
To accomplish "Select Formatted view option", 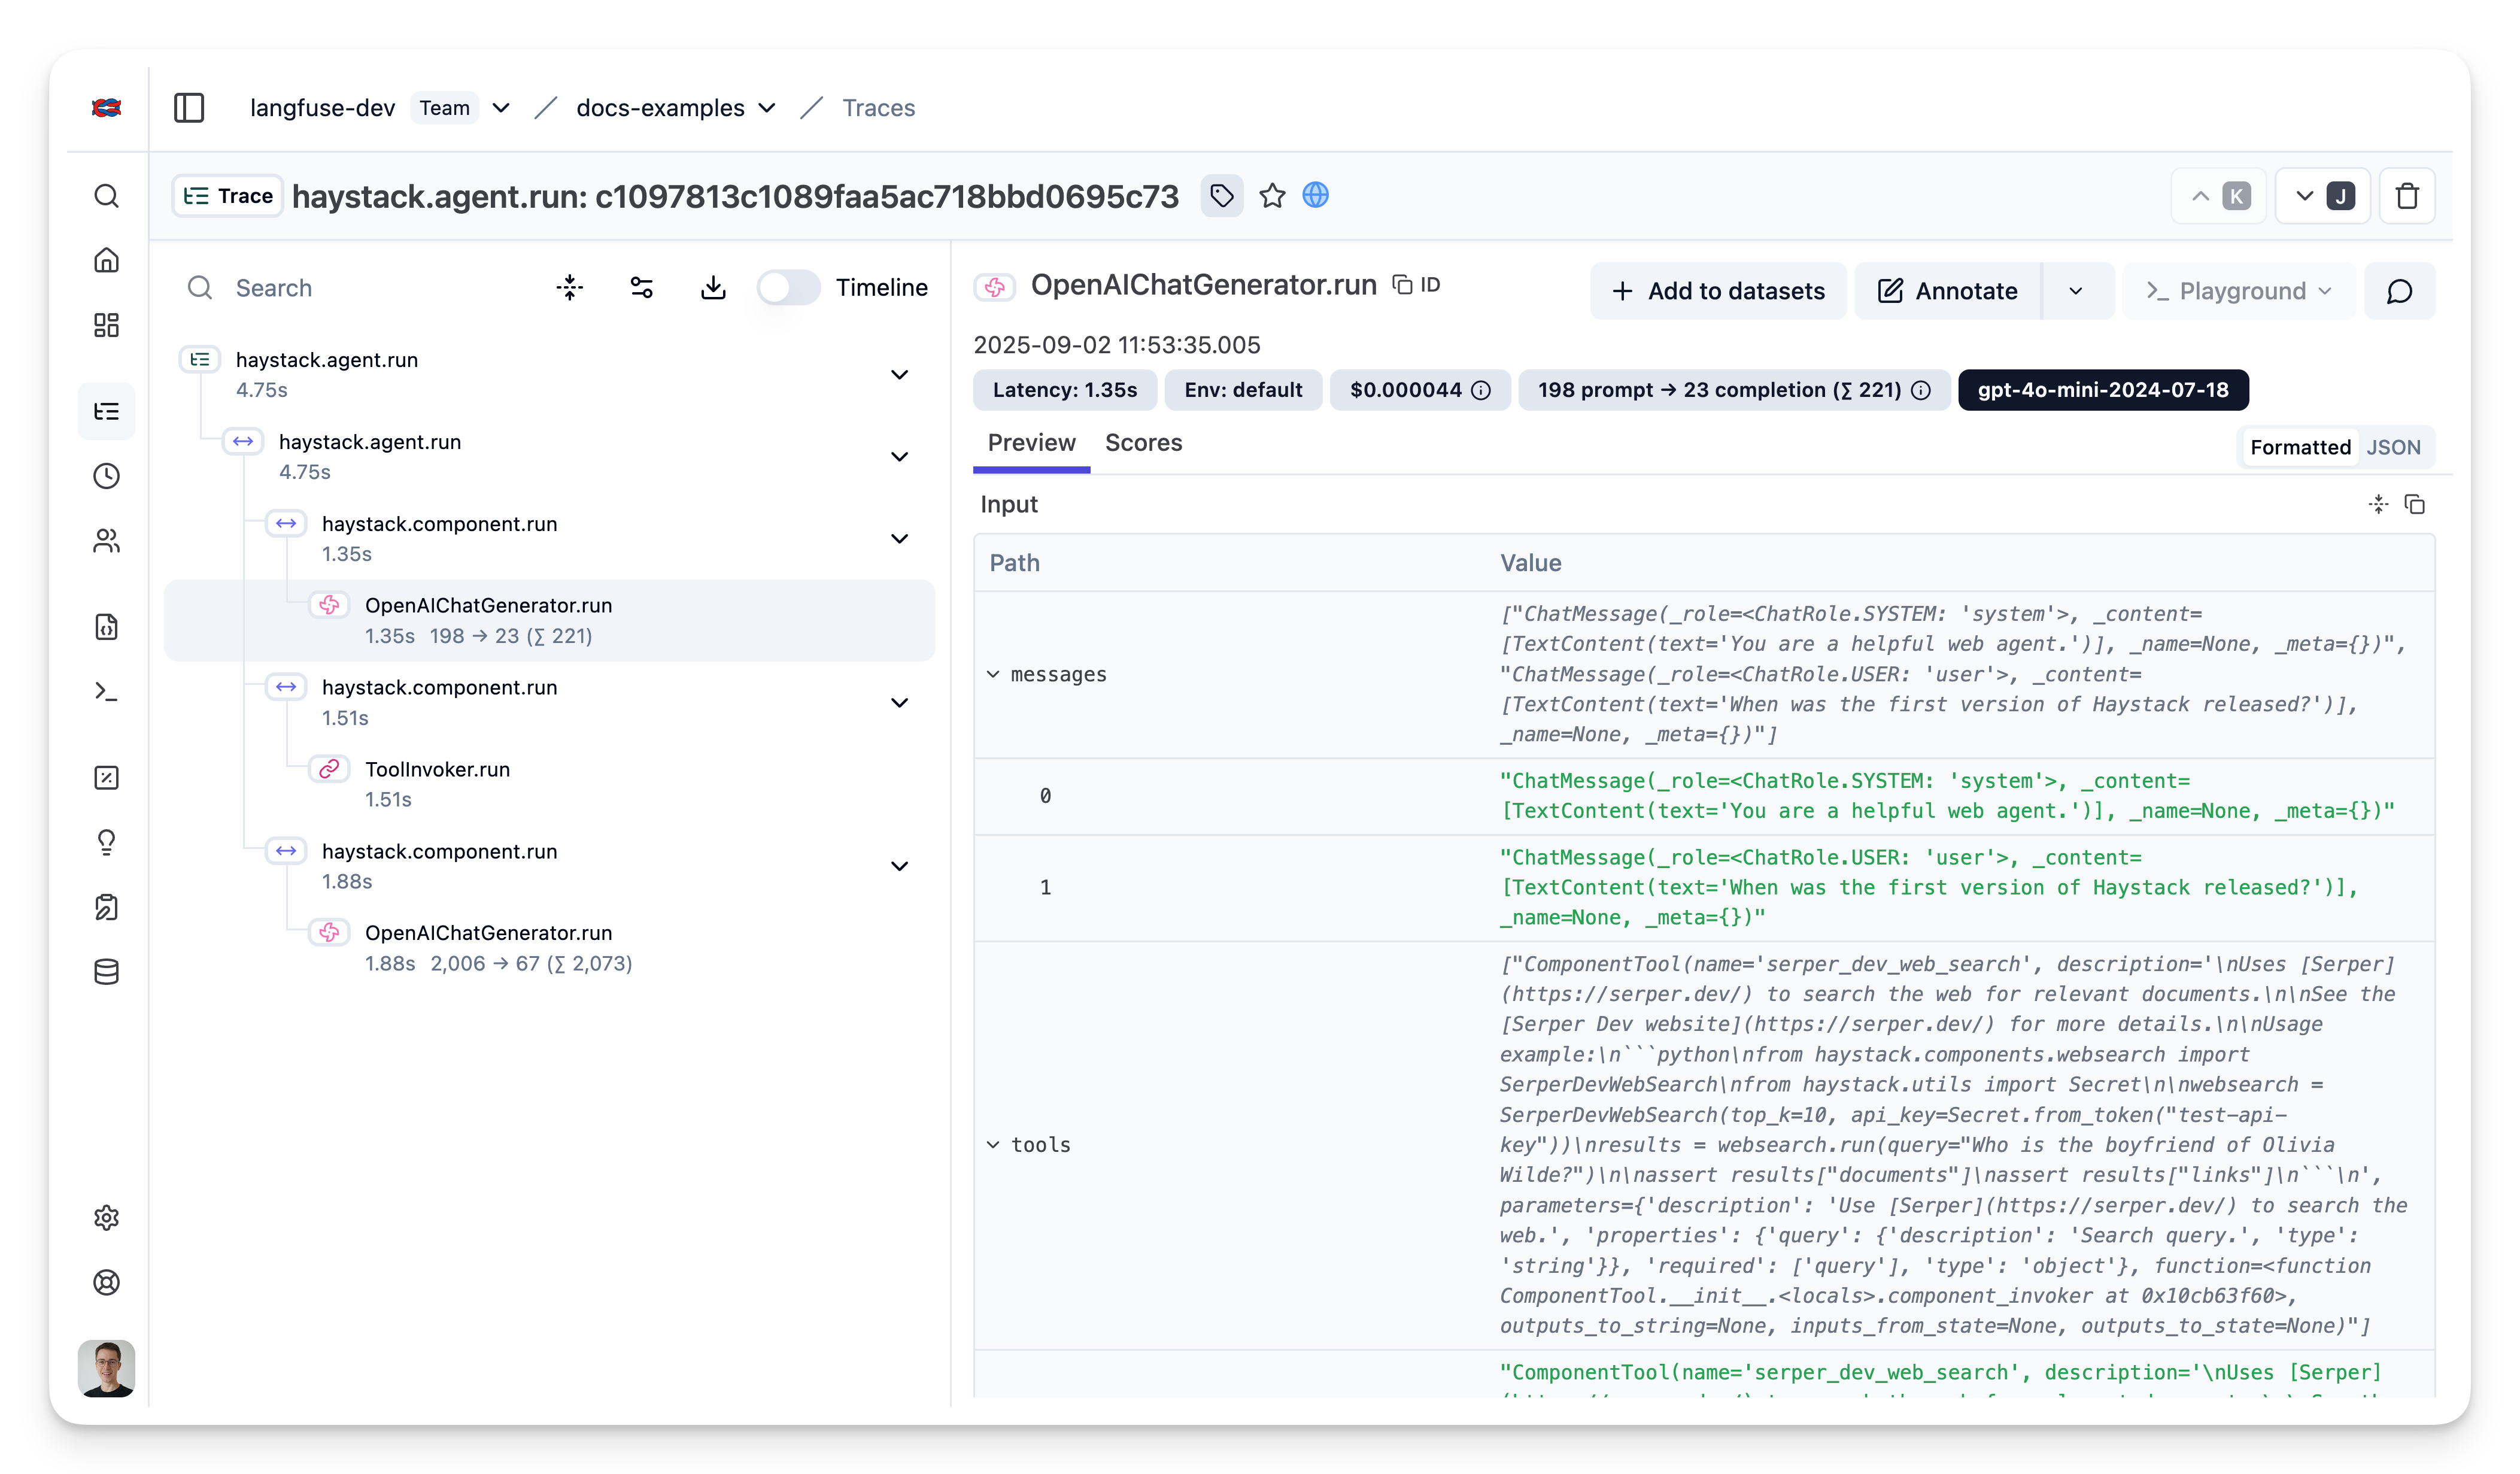I will pos(2300,447).
